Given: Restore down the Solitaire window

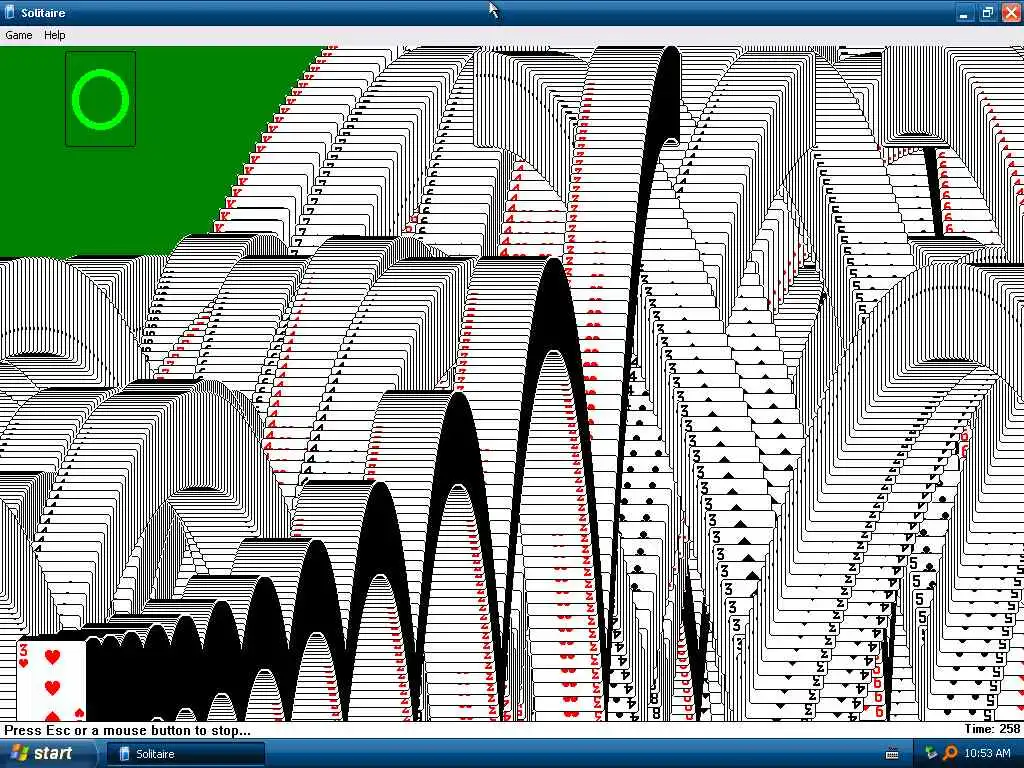Looking at the screenshot, I should pos(987,12).
